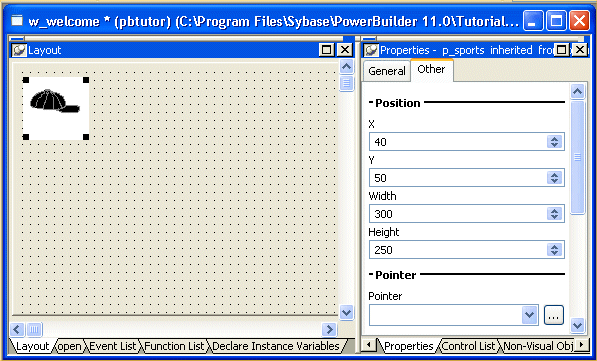The image size is (597, 361).
Task: Close the w_welcome painter window
Action: [x=579, y=21]
